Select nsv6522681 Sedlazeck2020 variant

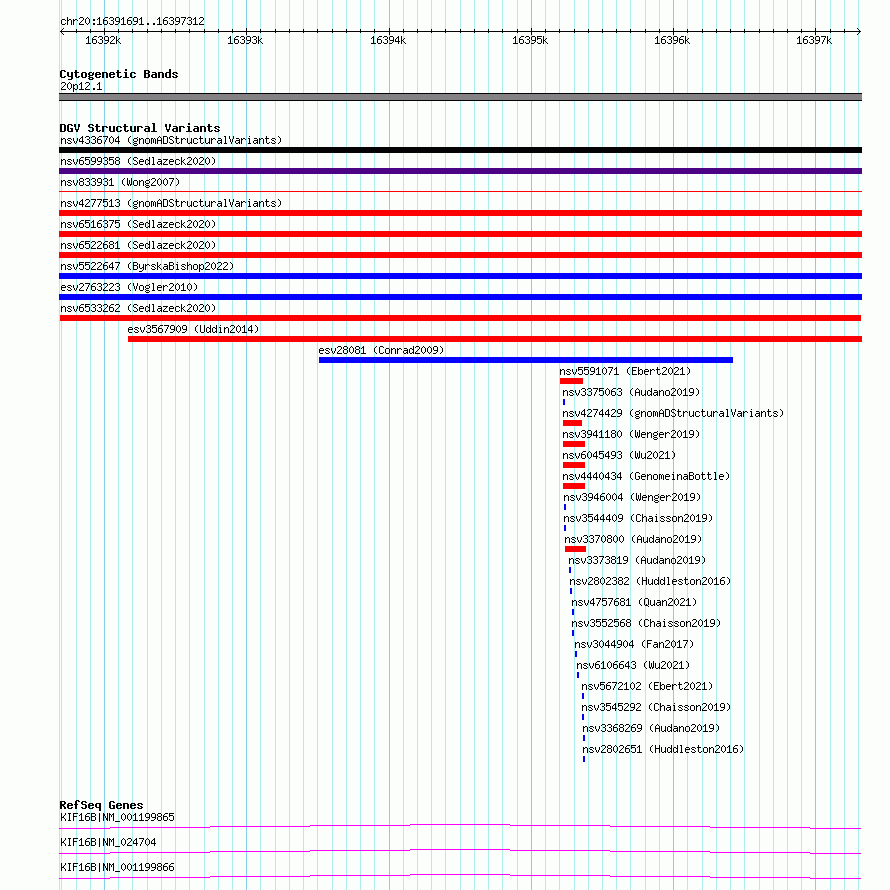pos(138,245)
